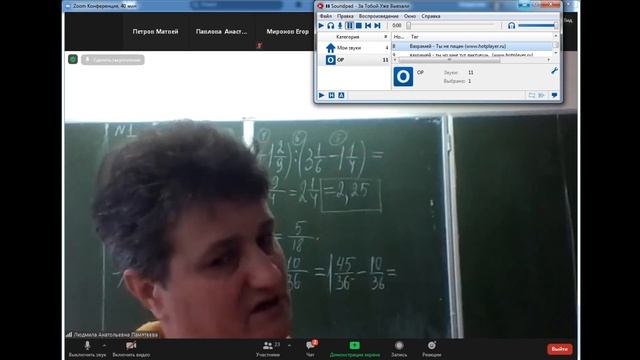Image resolution: width=640 pixels, height=360 pixels.
Task: Select participant tile Миронов Егор
Action: pos(287,31)
